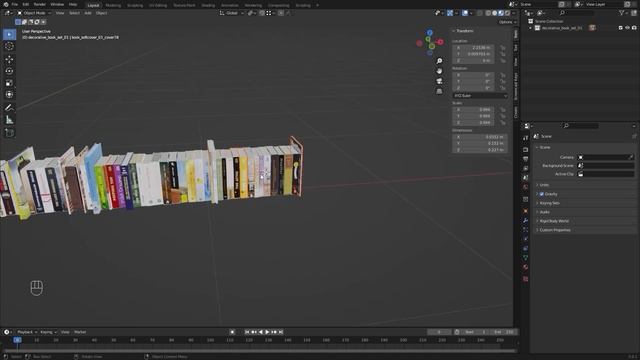The height and width of the screenshot is (360, 640).
Task: Switch to the Modeling workspace tab
Action: pyautogui.click(x=113, y=5)
